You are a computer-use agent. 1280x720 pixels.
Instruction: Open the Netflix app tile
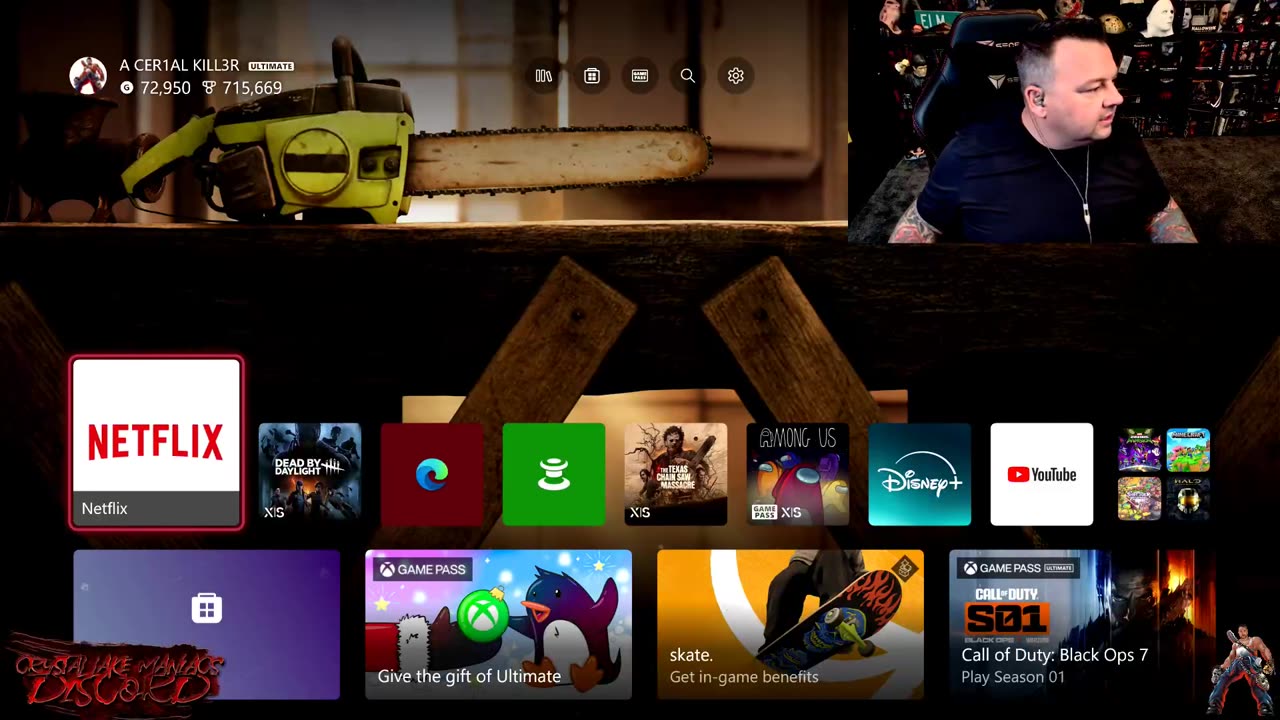[x=156, y=443]
